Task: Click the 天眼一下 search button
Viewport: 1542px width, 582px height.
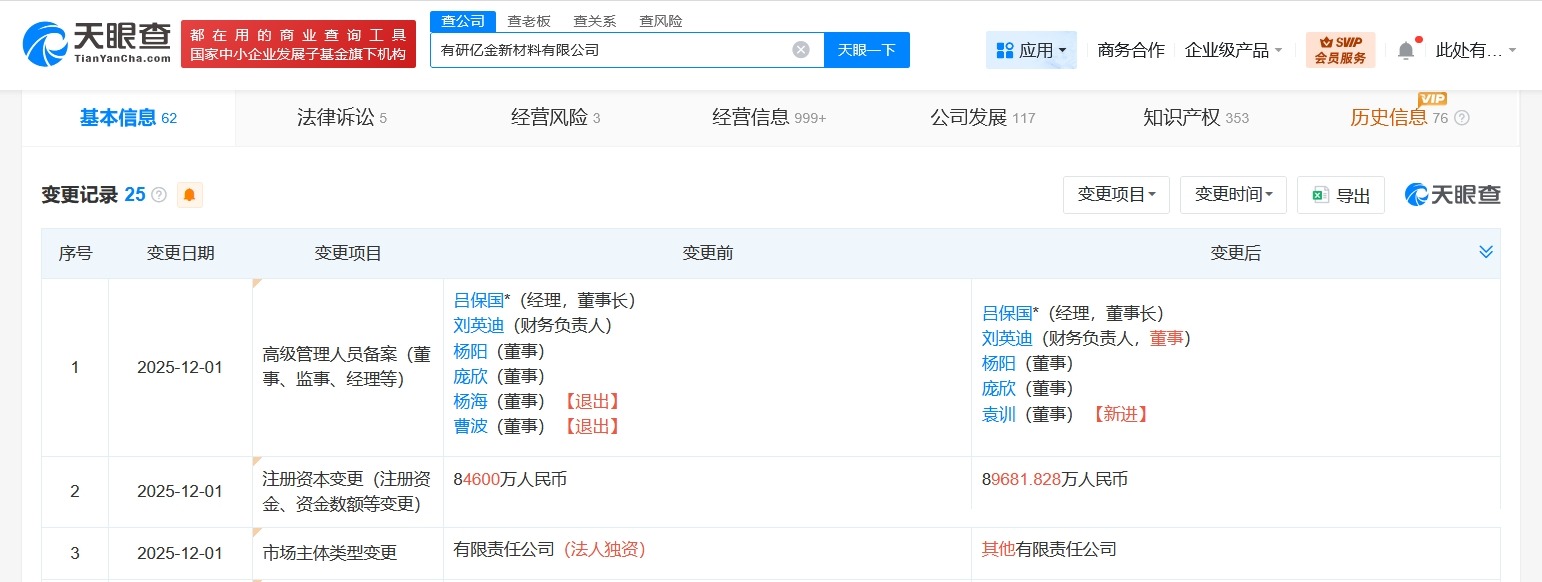Action: (867, 49)
